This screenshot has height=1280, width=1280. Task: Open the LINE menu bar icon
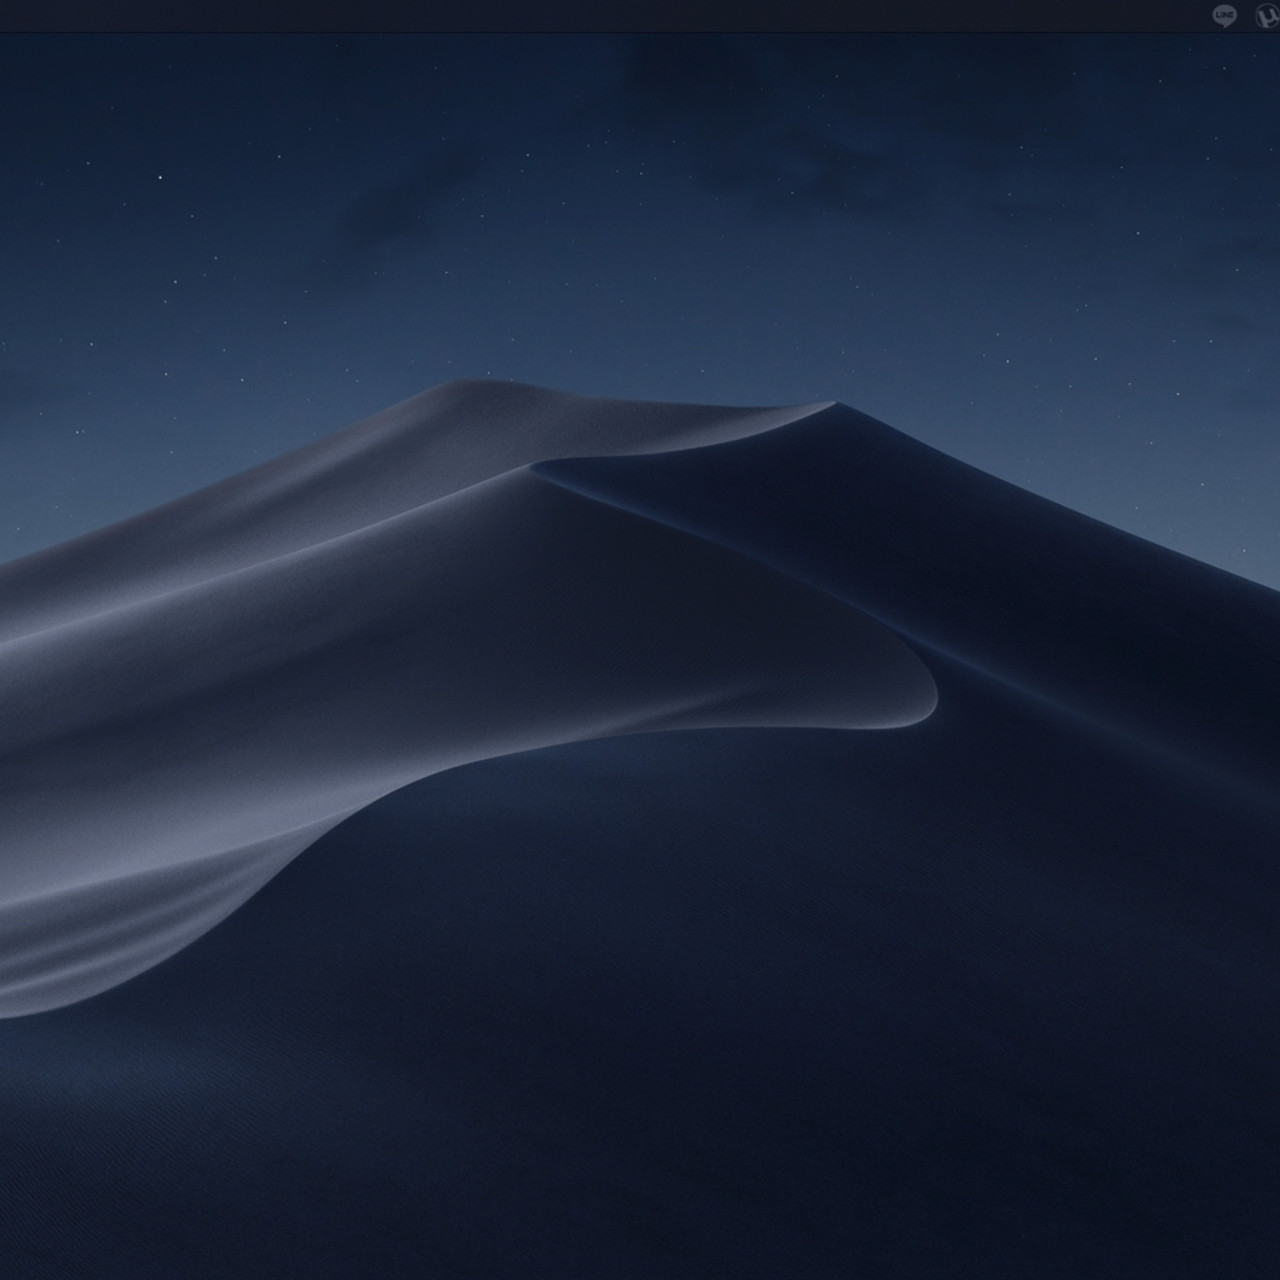(1224, 16)
